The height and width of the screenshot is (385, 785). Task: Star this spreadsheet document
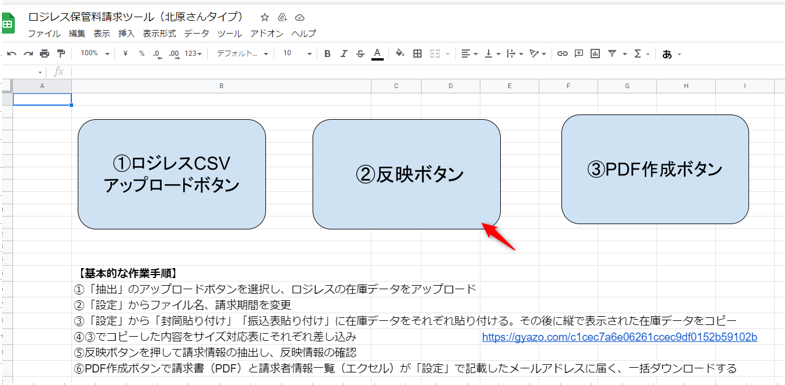coord(265,18)
